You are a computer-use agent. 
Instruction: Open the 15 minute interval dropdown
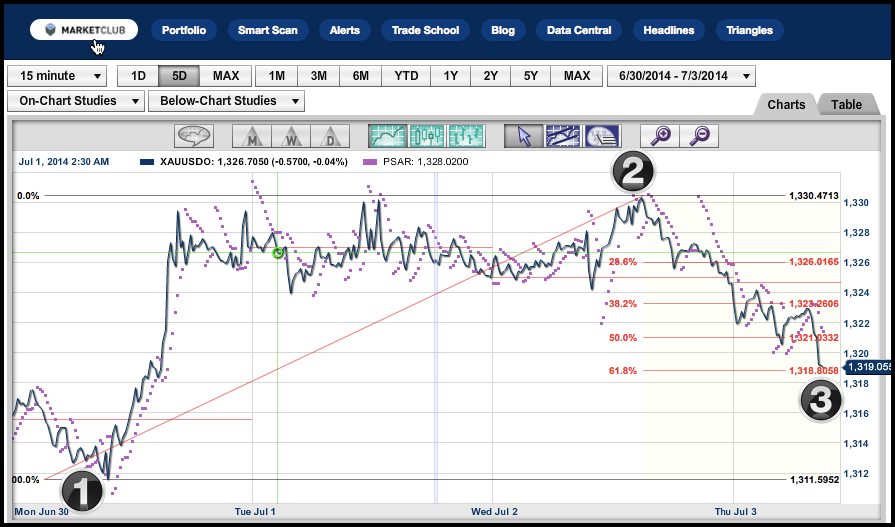point(57,76)
